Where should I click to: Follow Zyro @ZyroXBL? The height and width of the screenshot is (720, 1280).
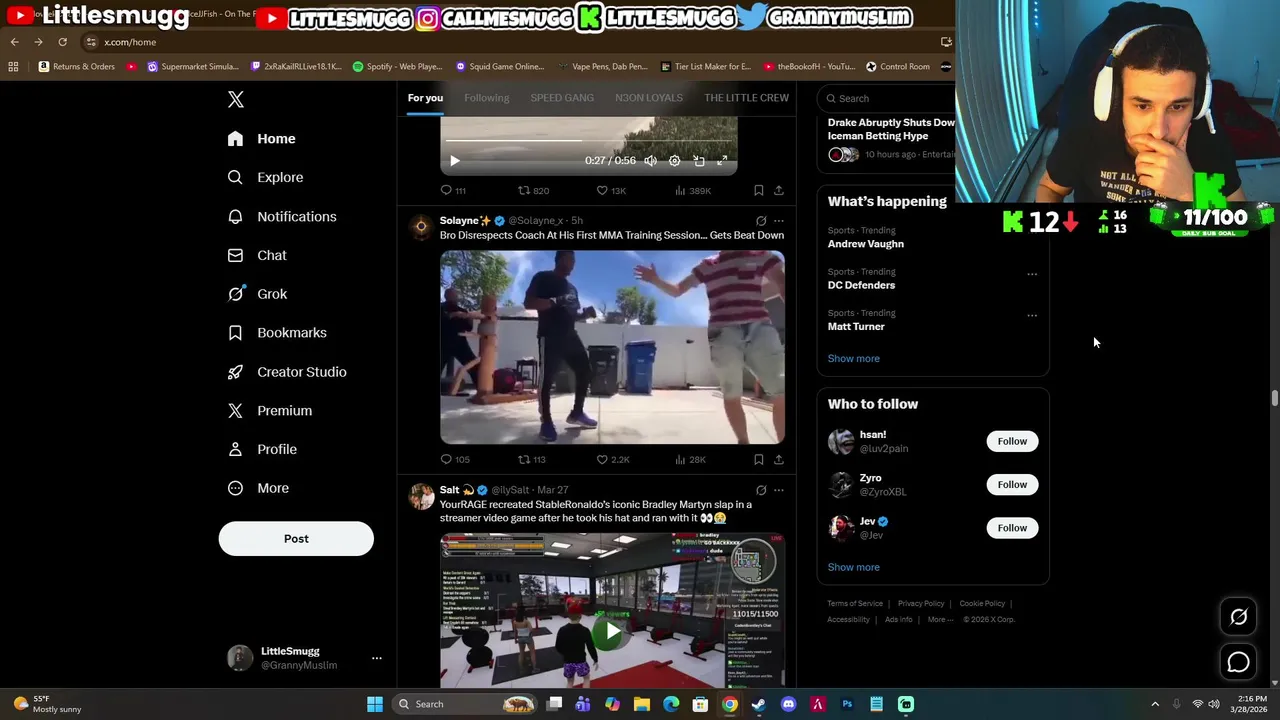[1012, 484]
